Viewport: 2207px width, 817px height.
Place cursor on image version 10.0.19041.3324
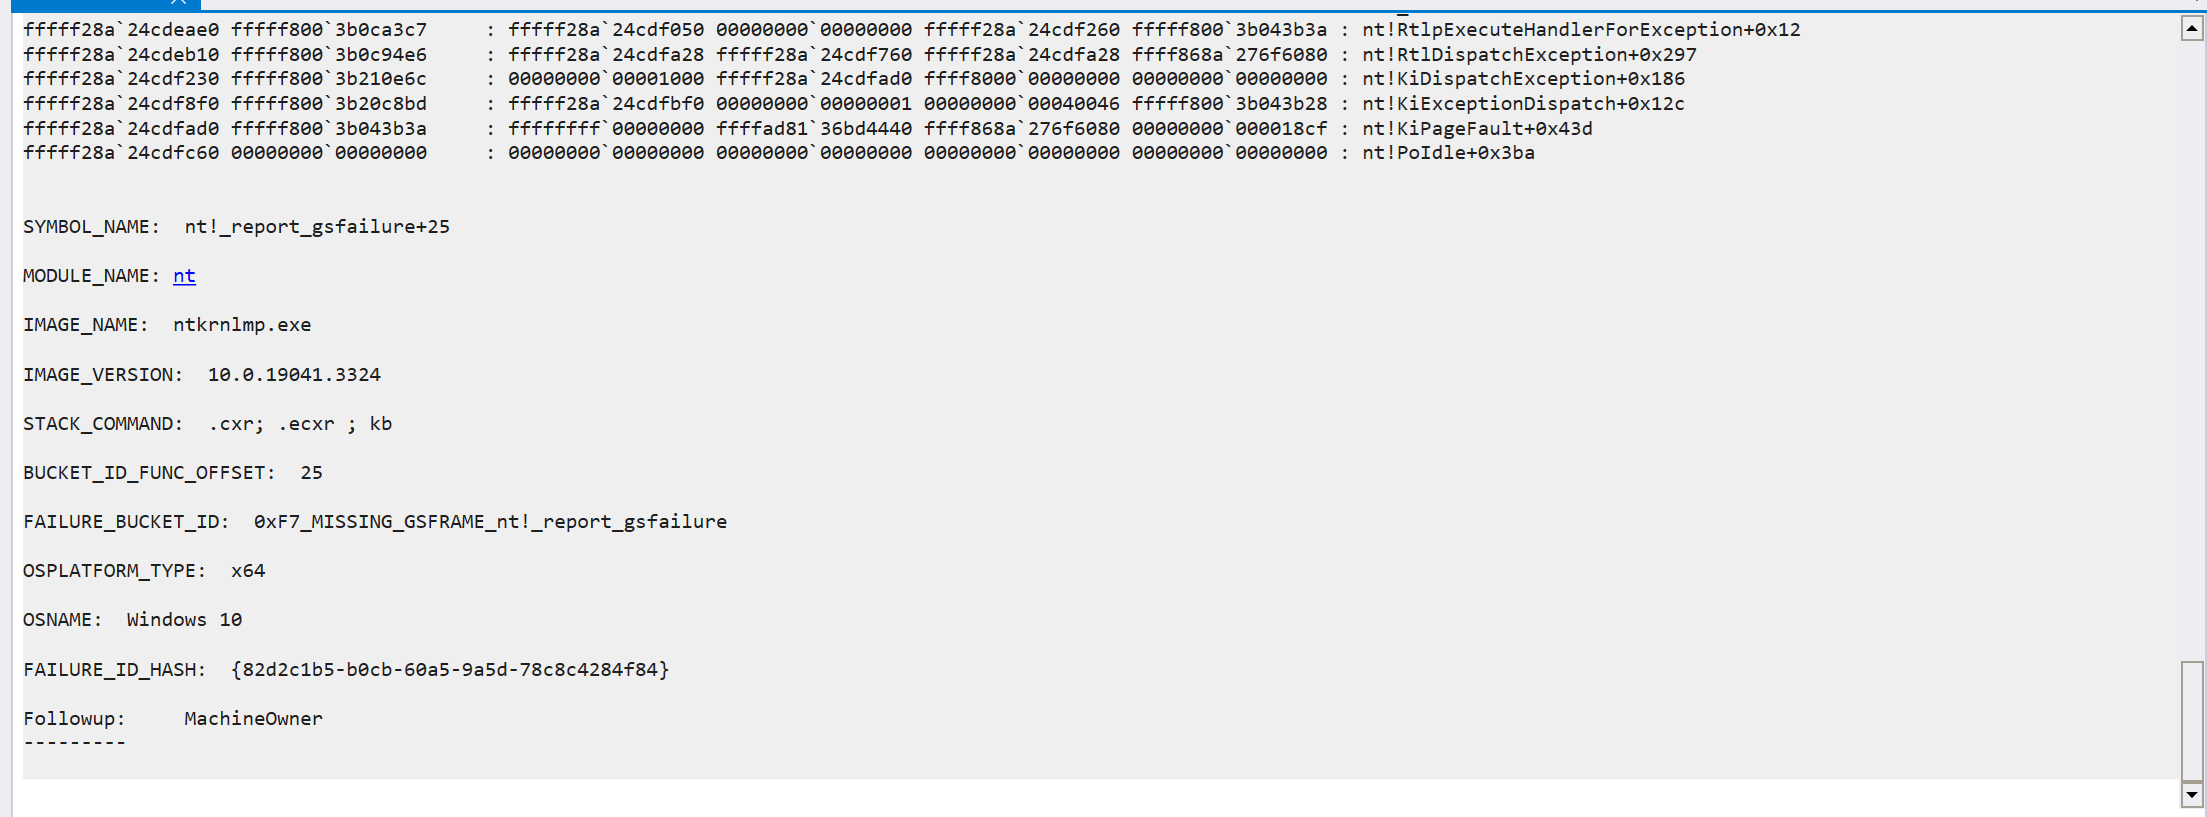click(294, 375)
